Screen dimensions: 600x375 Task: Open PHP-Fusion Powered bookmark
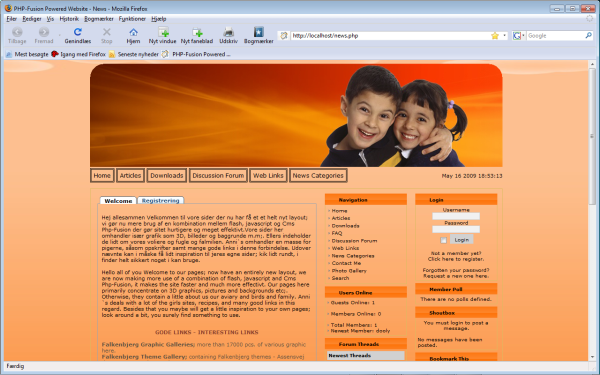[196, 54]
